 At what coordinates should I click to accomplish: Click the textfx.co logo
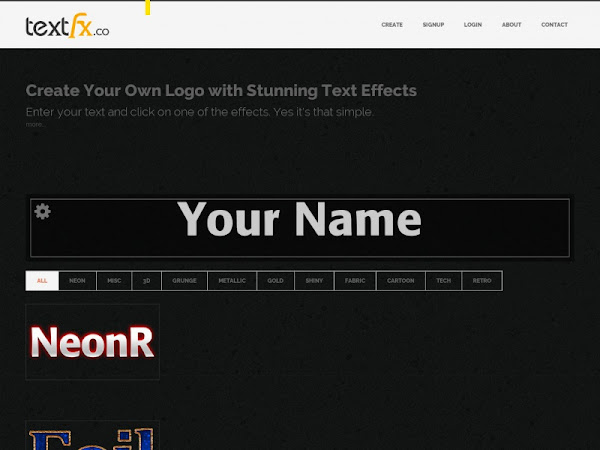[67, 26]
